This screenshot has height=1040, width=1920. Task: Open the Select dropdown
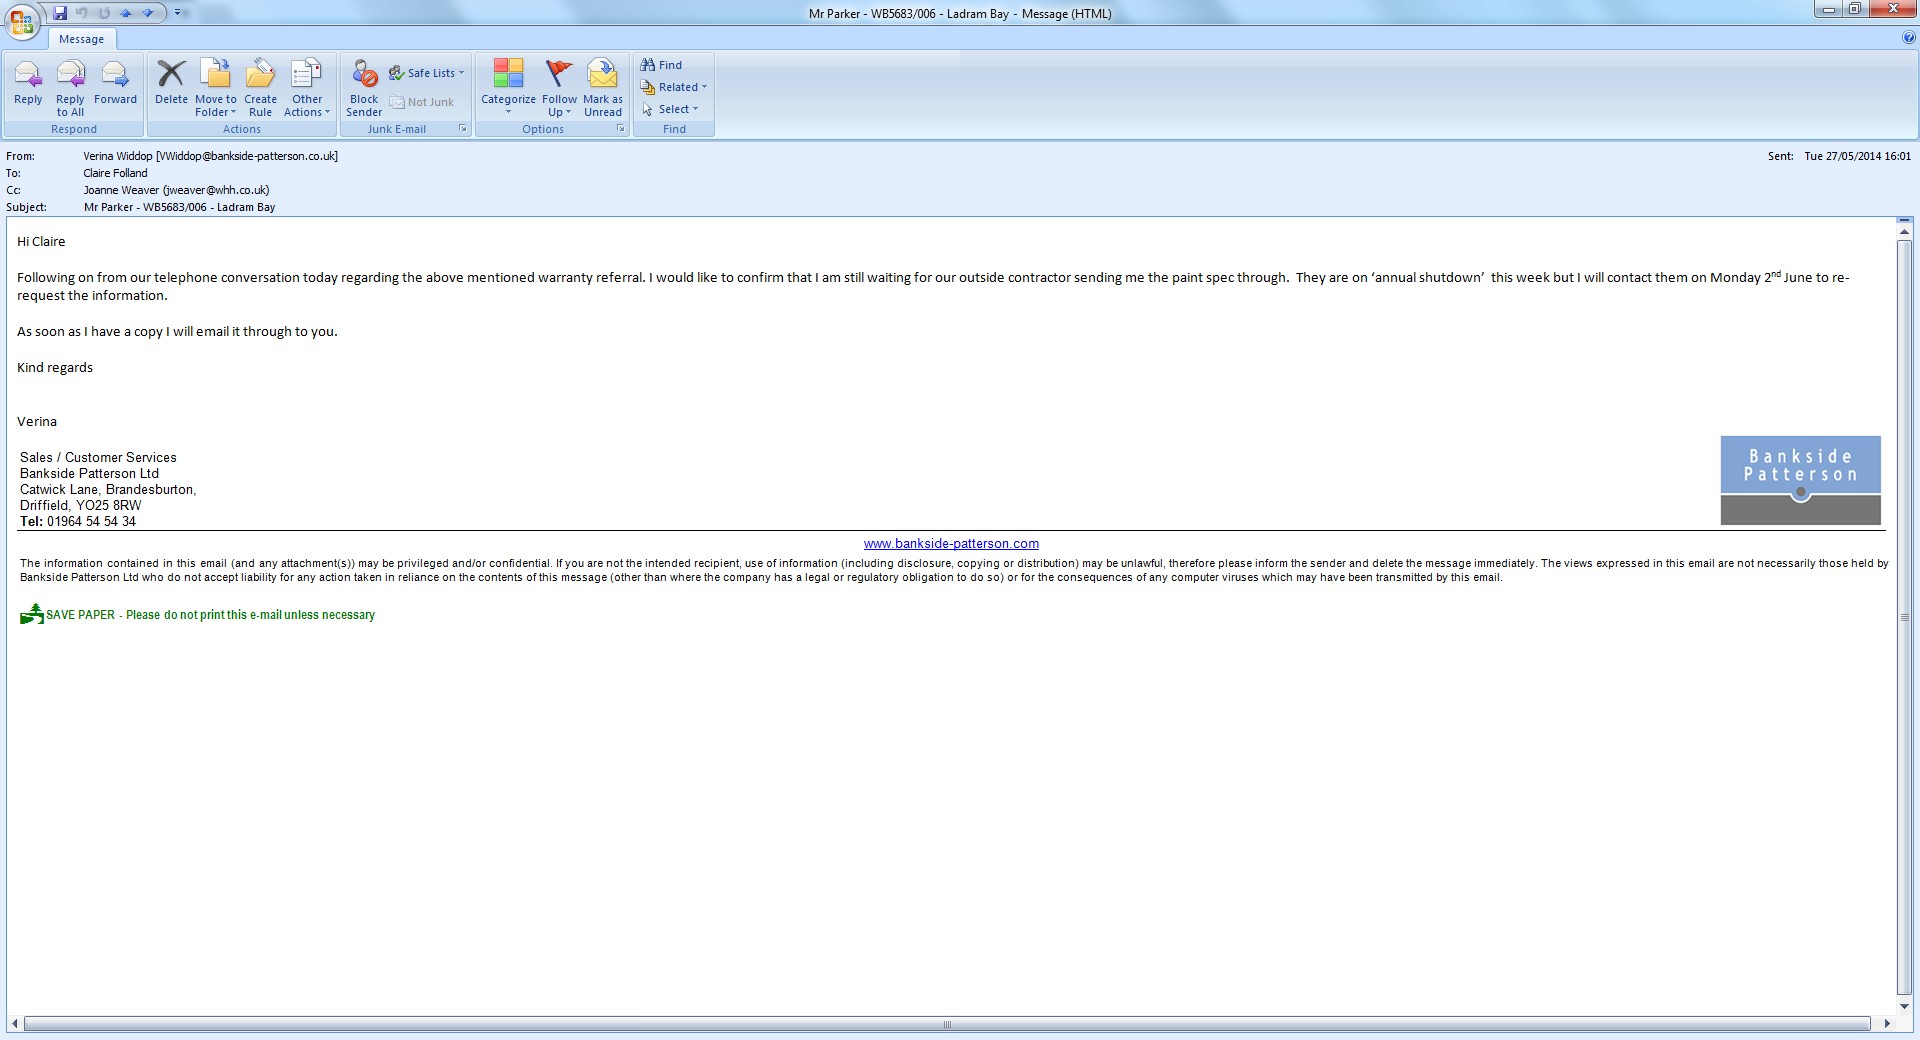669,109
